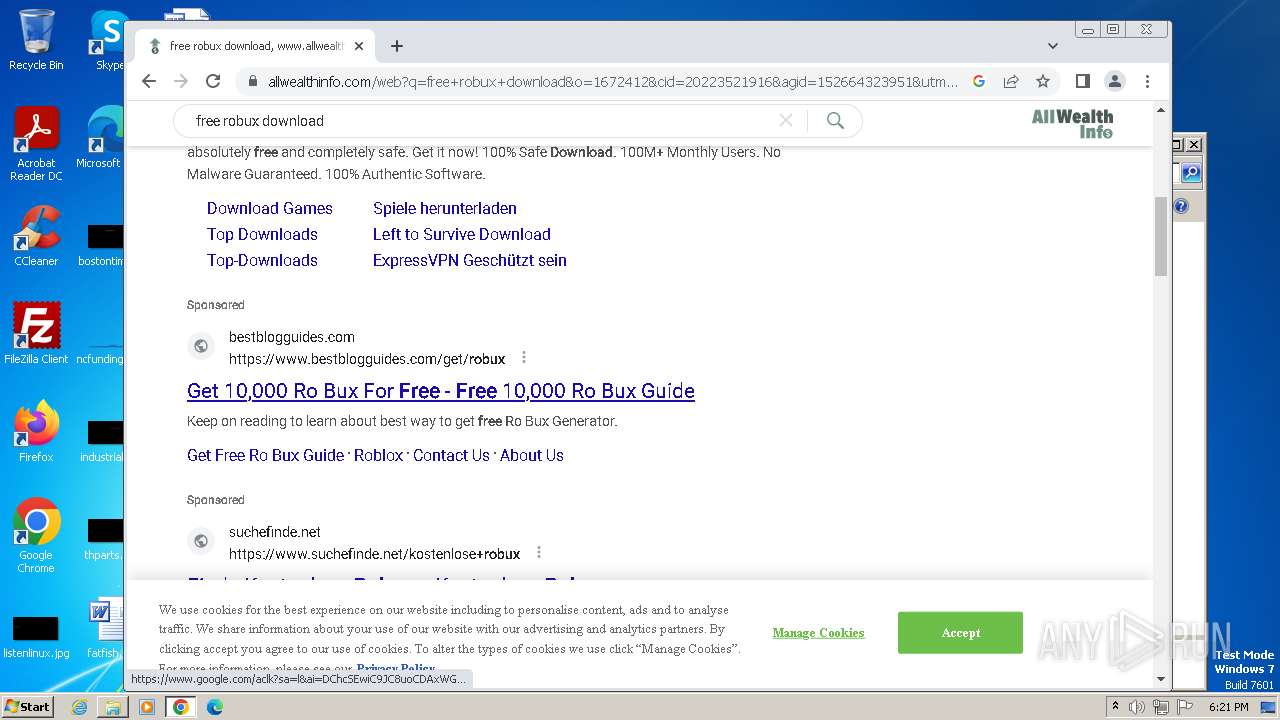Image resolution: width=1280 pixels, height=720 pixels.
Task: Click the padlock site info icon
Action: click(253, 82)
